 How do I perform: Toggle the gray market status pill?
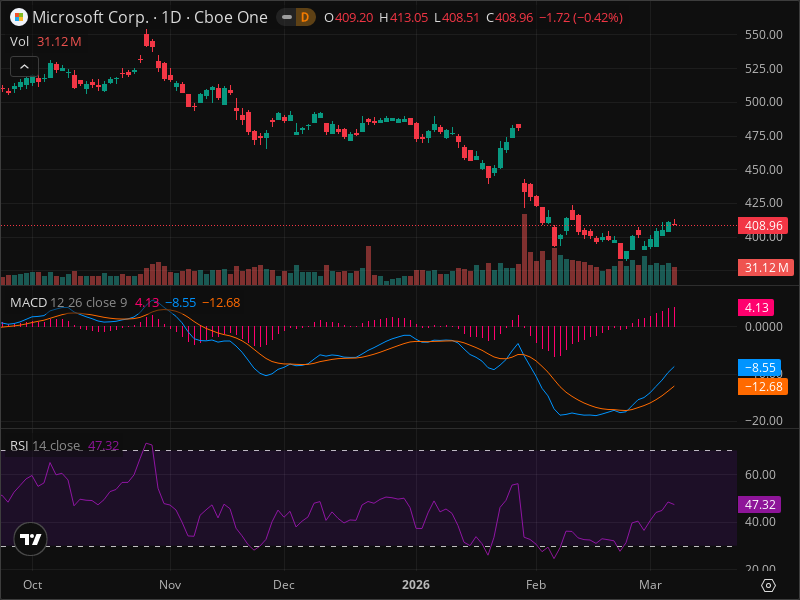(287, 17)
